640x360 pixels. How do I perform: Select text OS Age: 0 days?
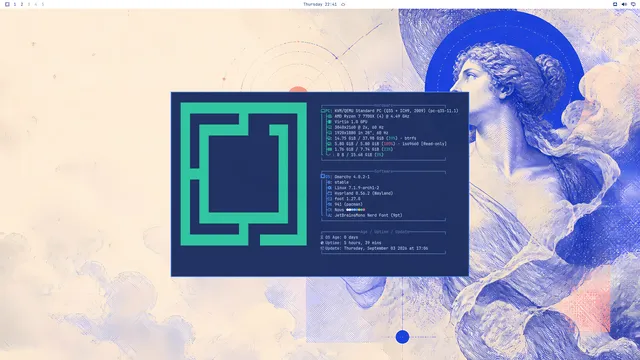pyautogui.click(x=342, y=237)
